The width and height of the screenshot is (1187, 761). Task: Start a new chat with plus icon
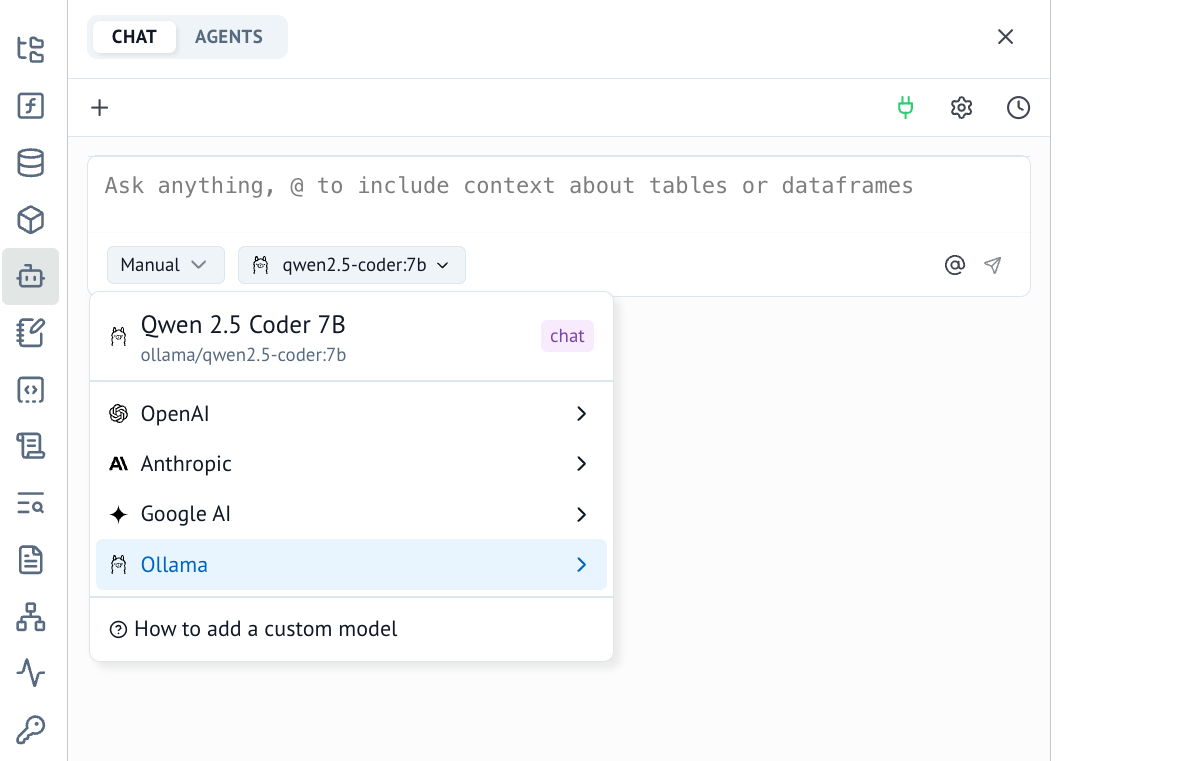point(99,108)
